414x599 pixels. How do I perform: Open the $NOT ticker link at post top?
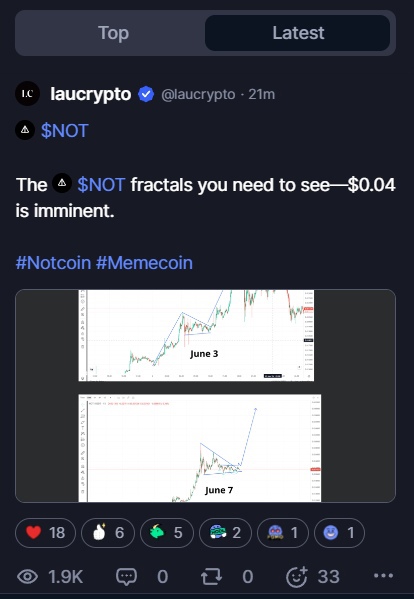[65, 131]
